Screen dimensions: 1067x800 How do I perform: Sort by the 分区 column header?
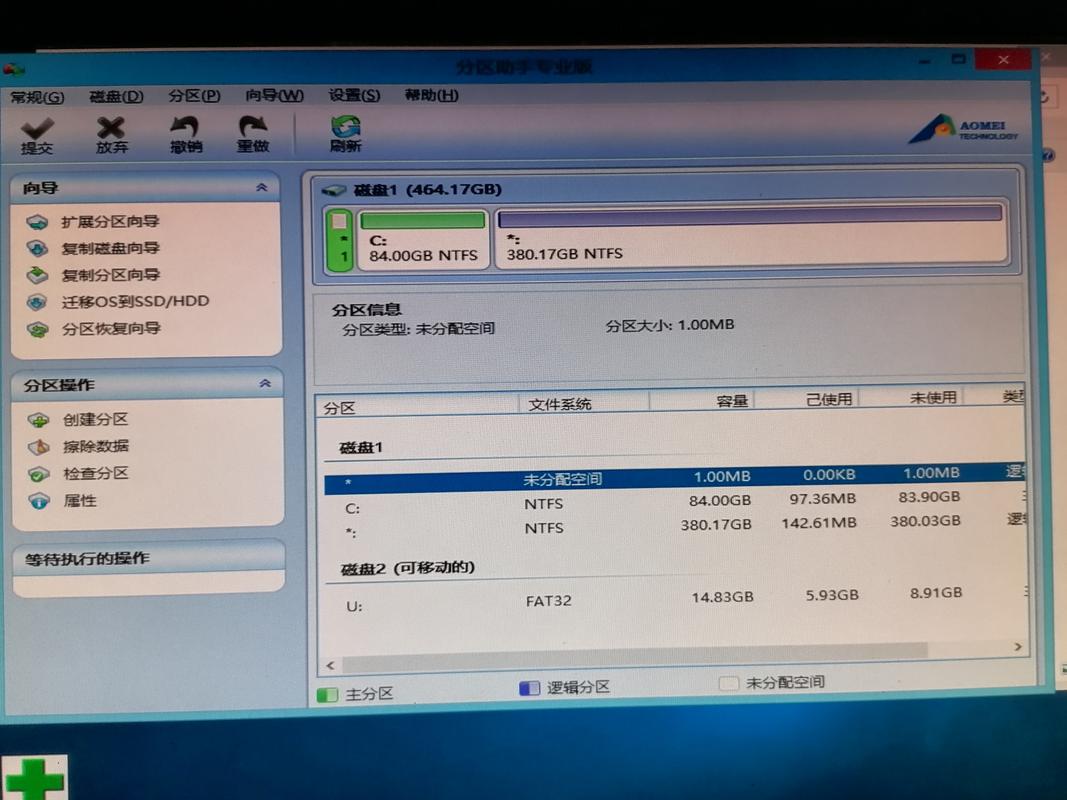[x=418, y=405]
